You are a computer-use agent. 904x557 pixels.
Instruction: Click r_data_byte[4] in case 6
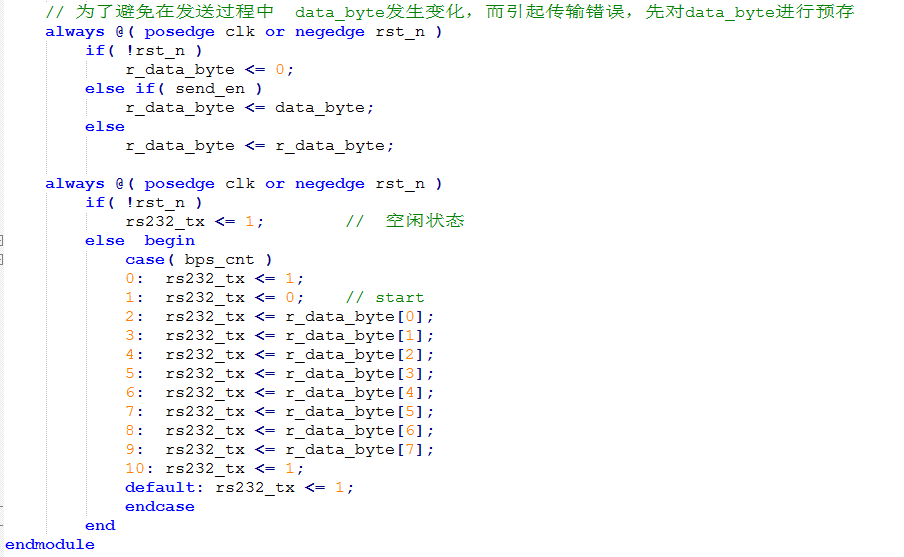point(355,393)
